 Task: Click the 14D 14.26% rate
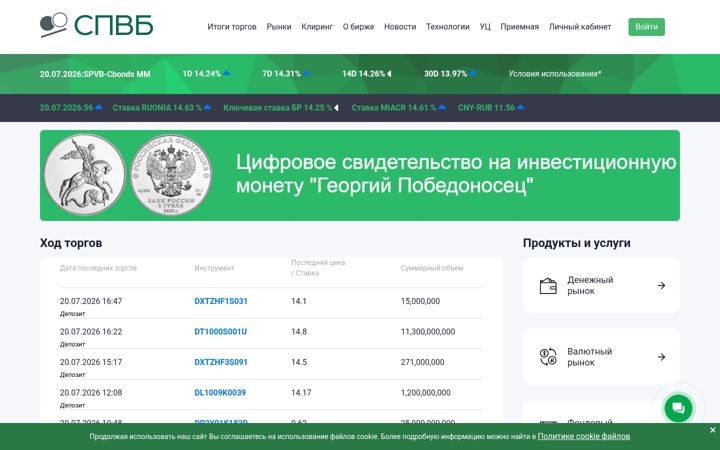tap(363, 73)
